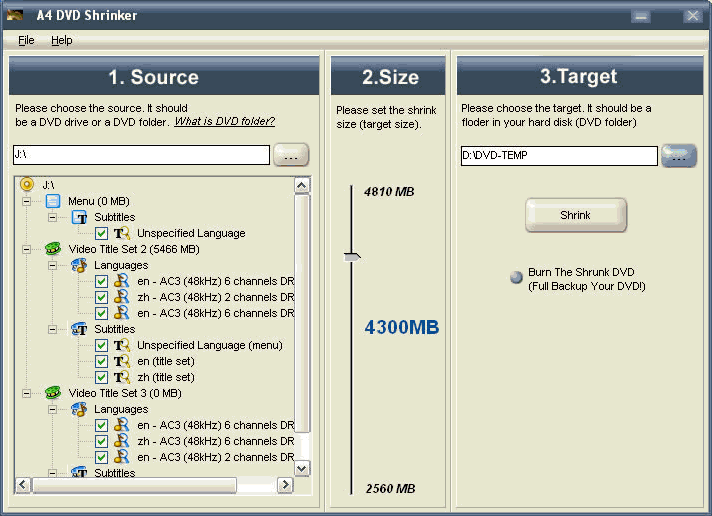
Task: Minimize the A4 DVD Shrinker window
Action: coord(641,16)
